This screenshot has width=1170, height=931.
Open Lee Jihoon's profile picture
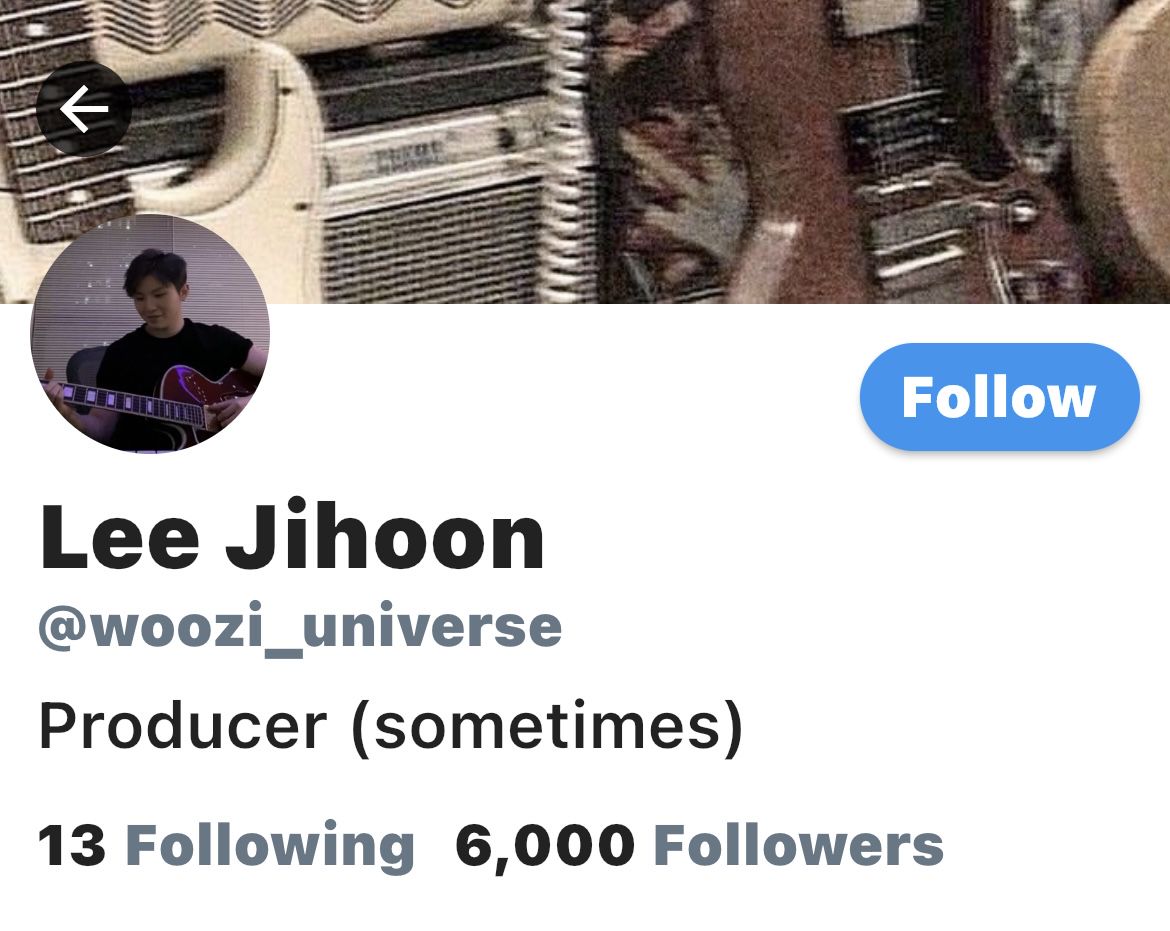click(x=150, y=333)
